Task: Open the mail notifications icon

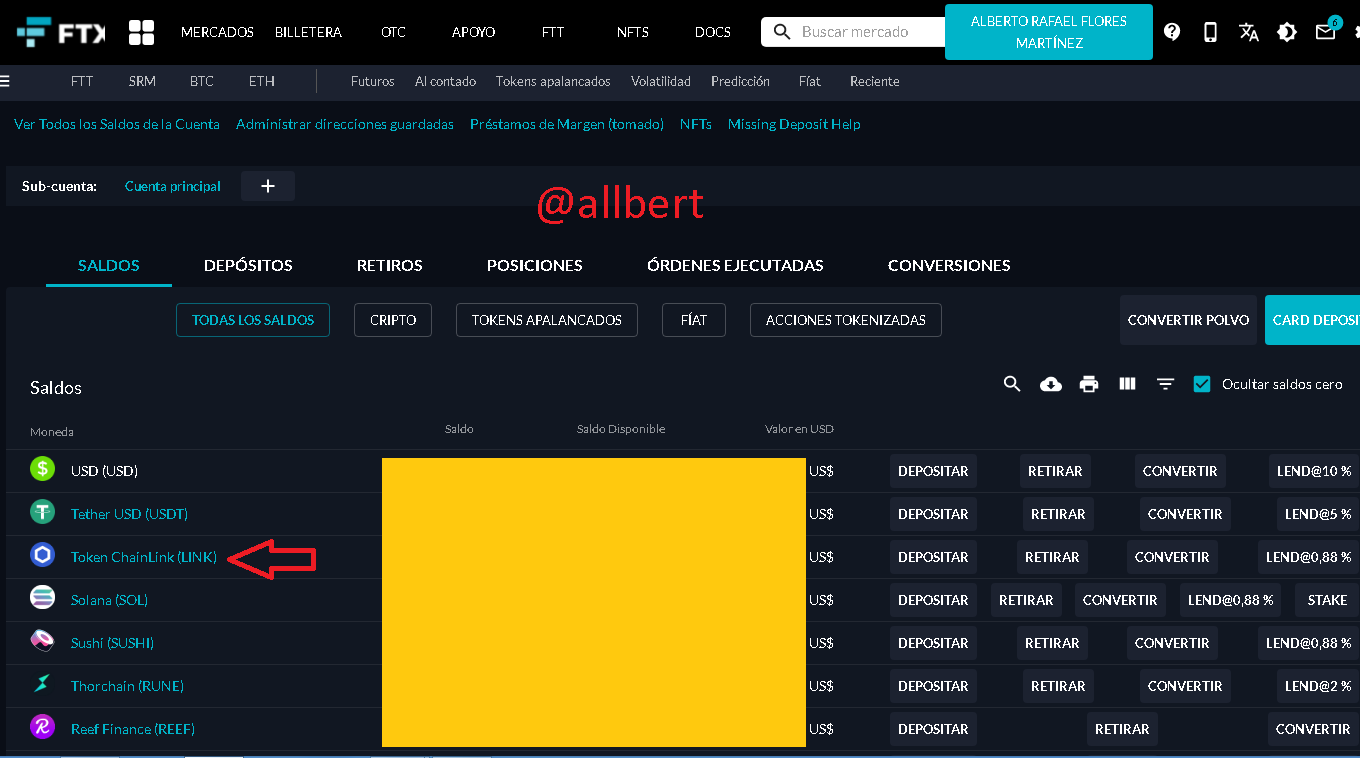Action: click(x=1325, y=32)
